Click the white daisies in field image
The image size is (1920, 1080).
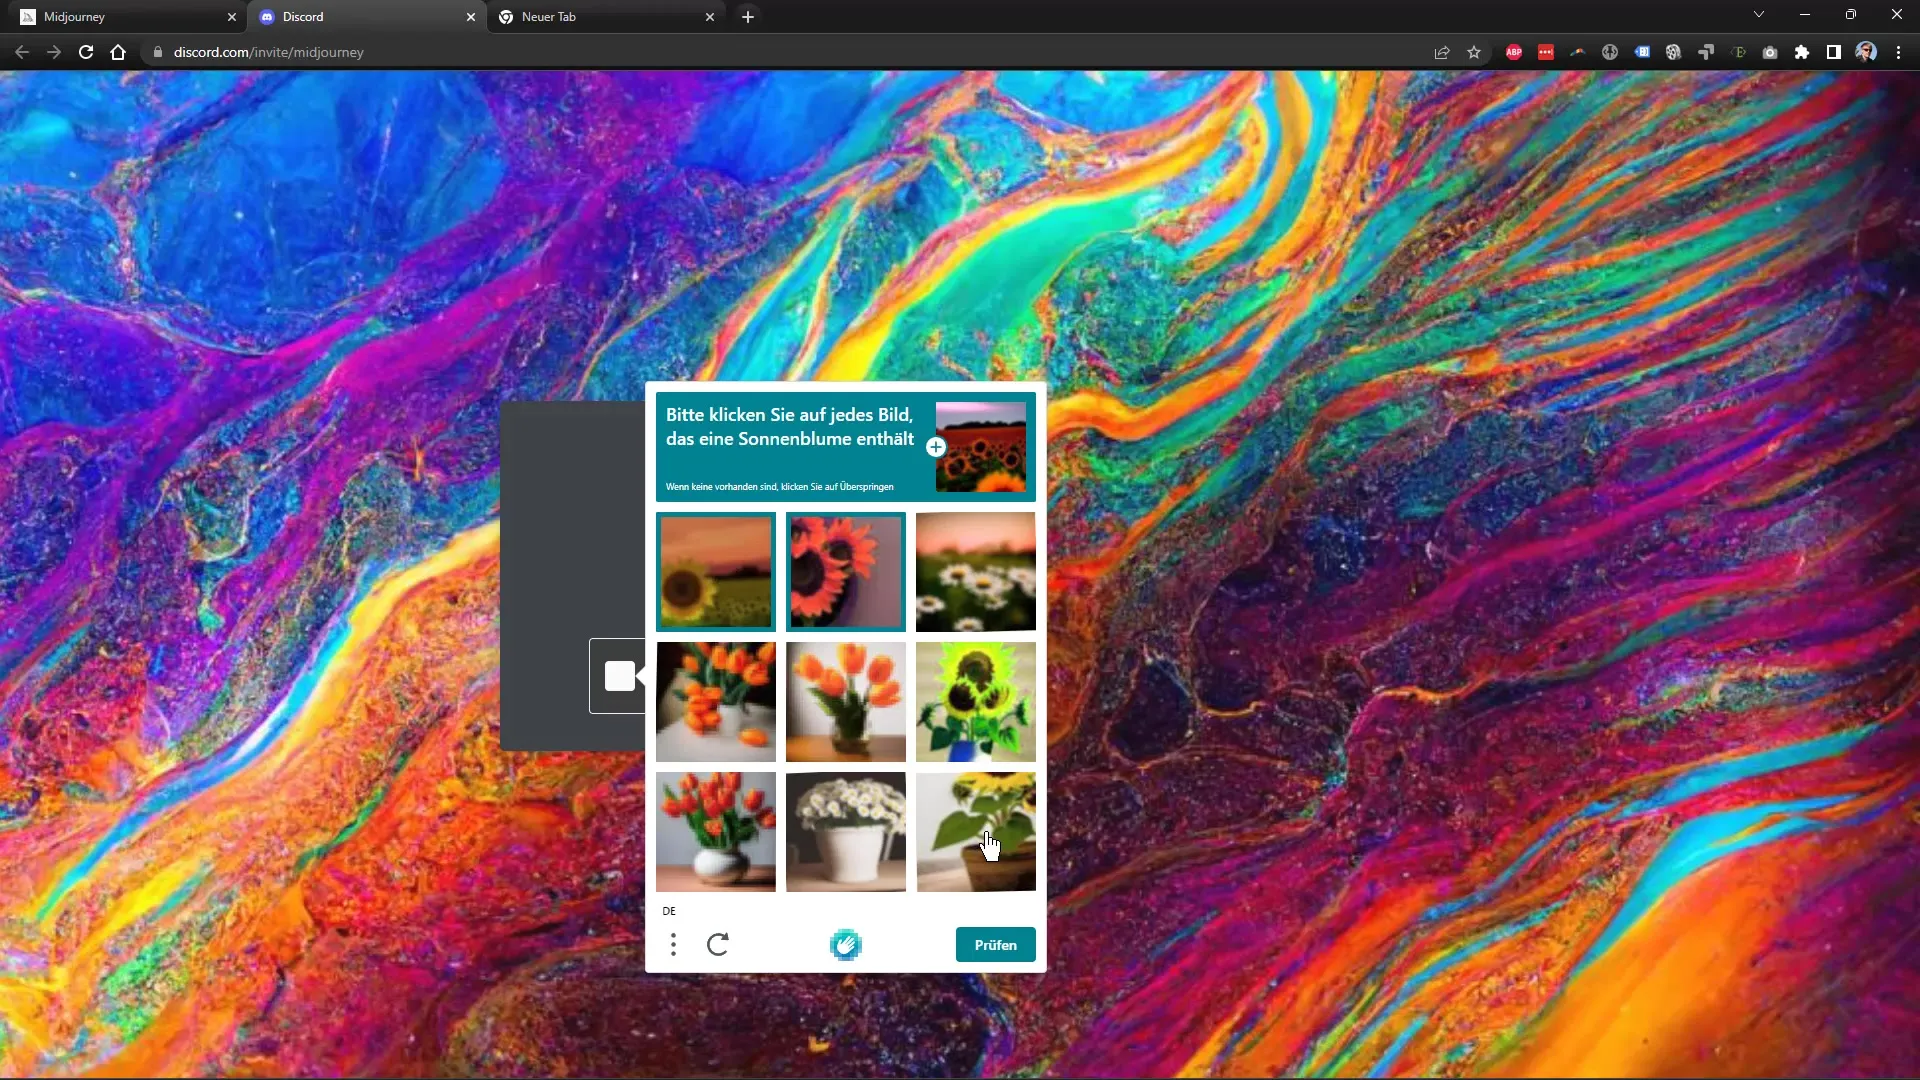pyautogui.click(x=976, y=572)
